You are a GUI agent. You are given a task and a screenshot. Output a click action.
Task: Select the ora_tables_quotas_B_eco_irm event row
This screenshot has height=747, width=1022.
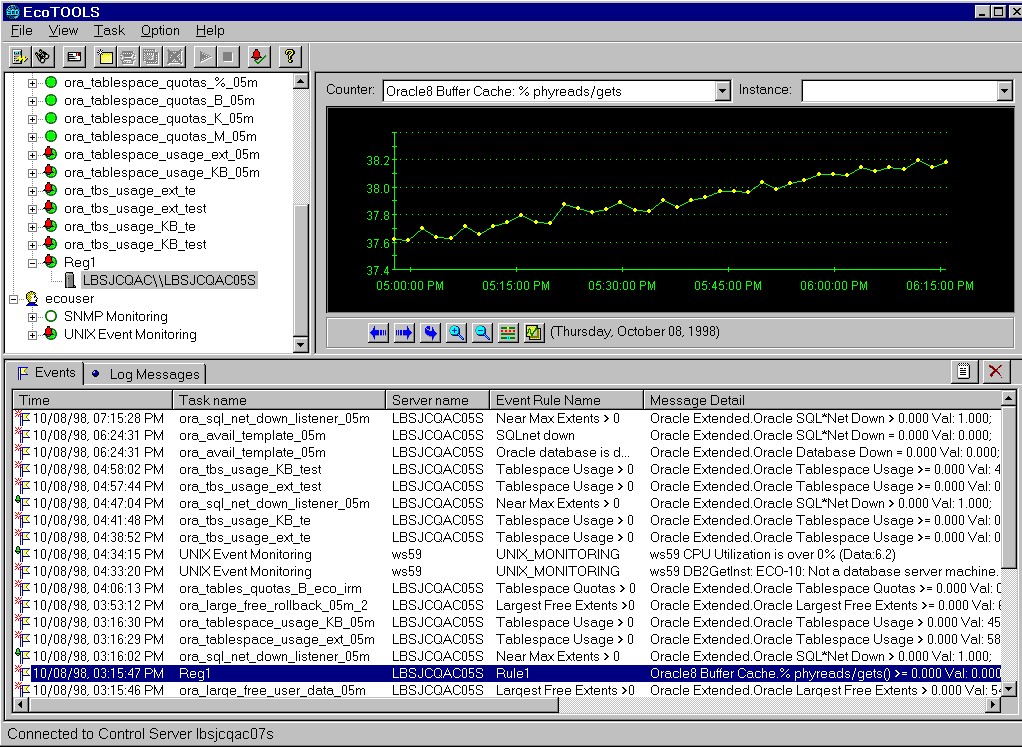(507, 589)
